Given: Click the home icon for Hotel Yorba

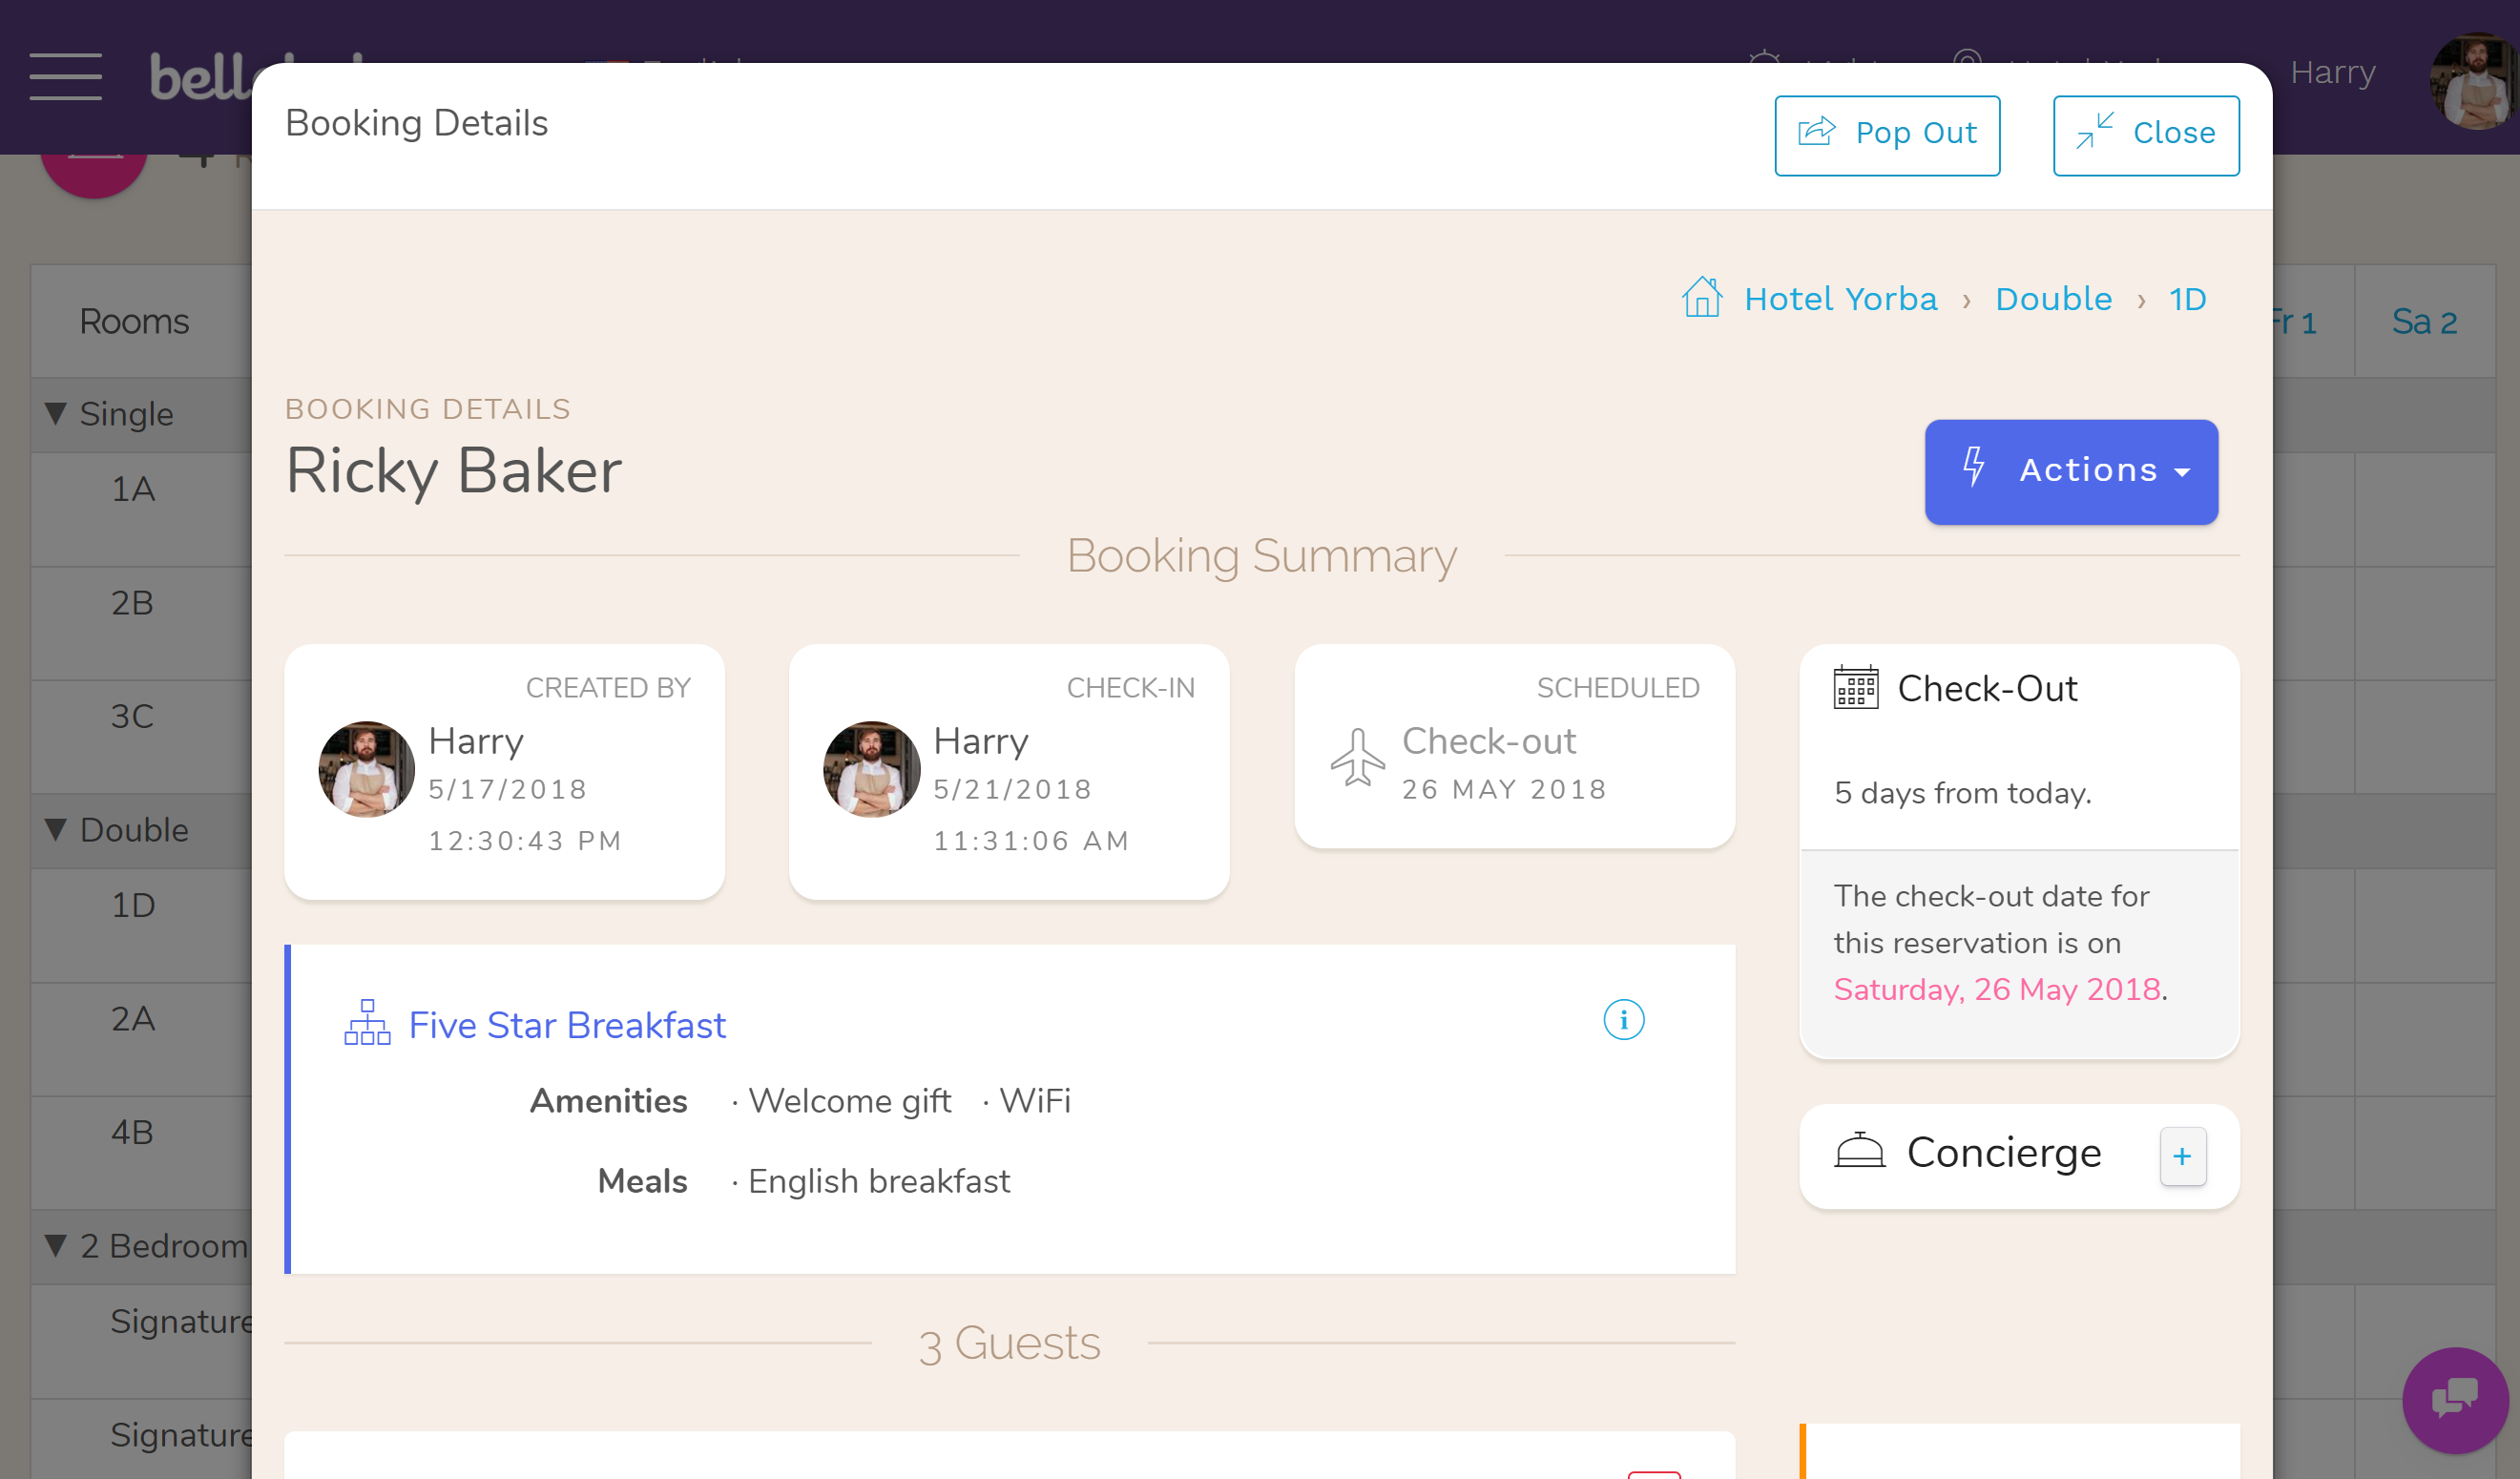Looking at the screenshot, I should click(1701, 298).
